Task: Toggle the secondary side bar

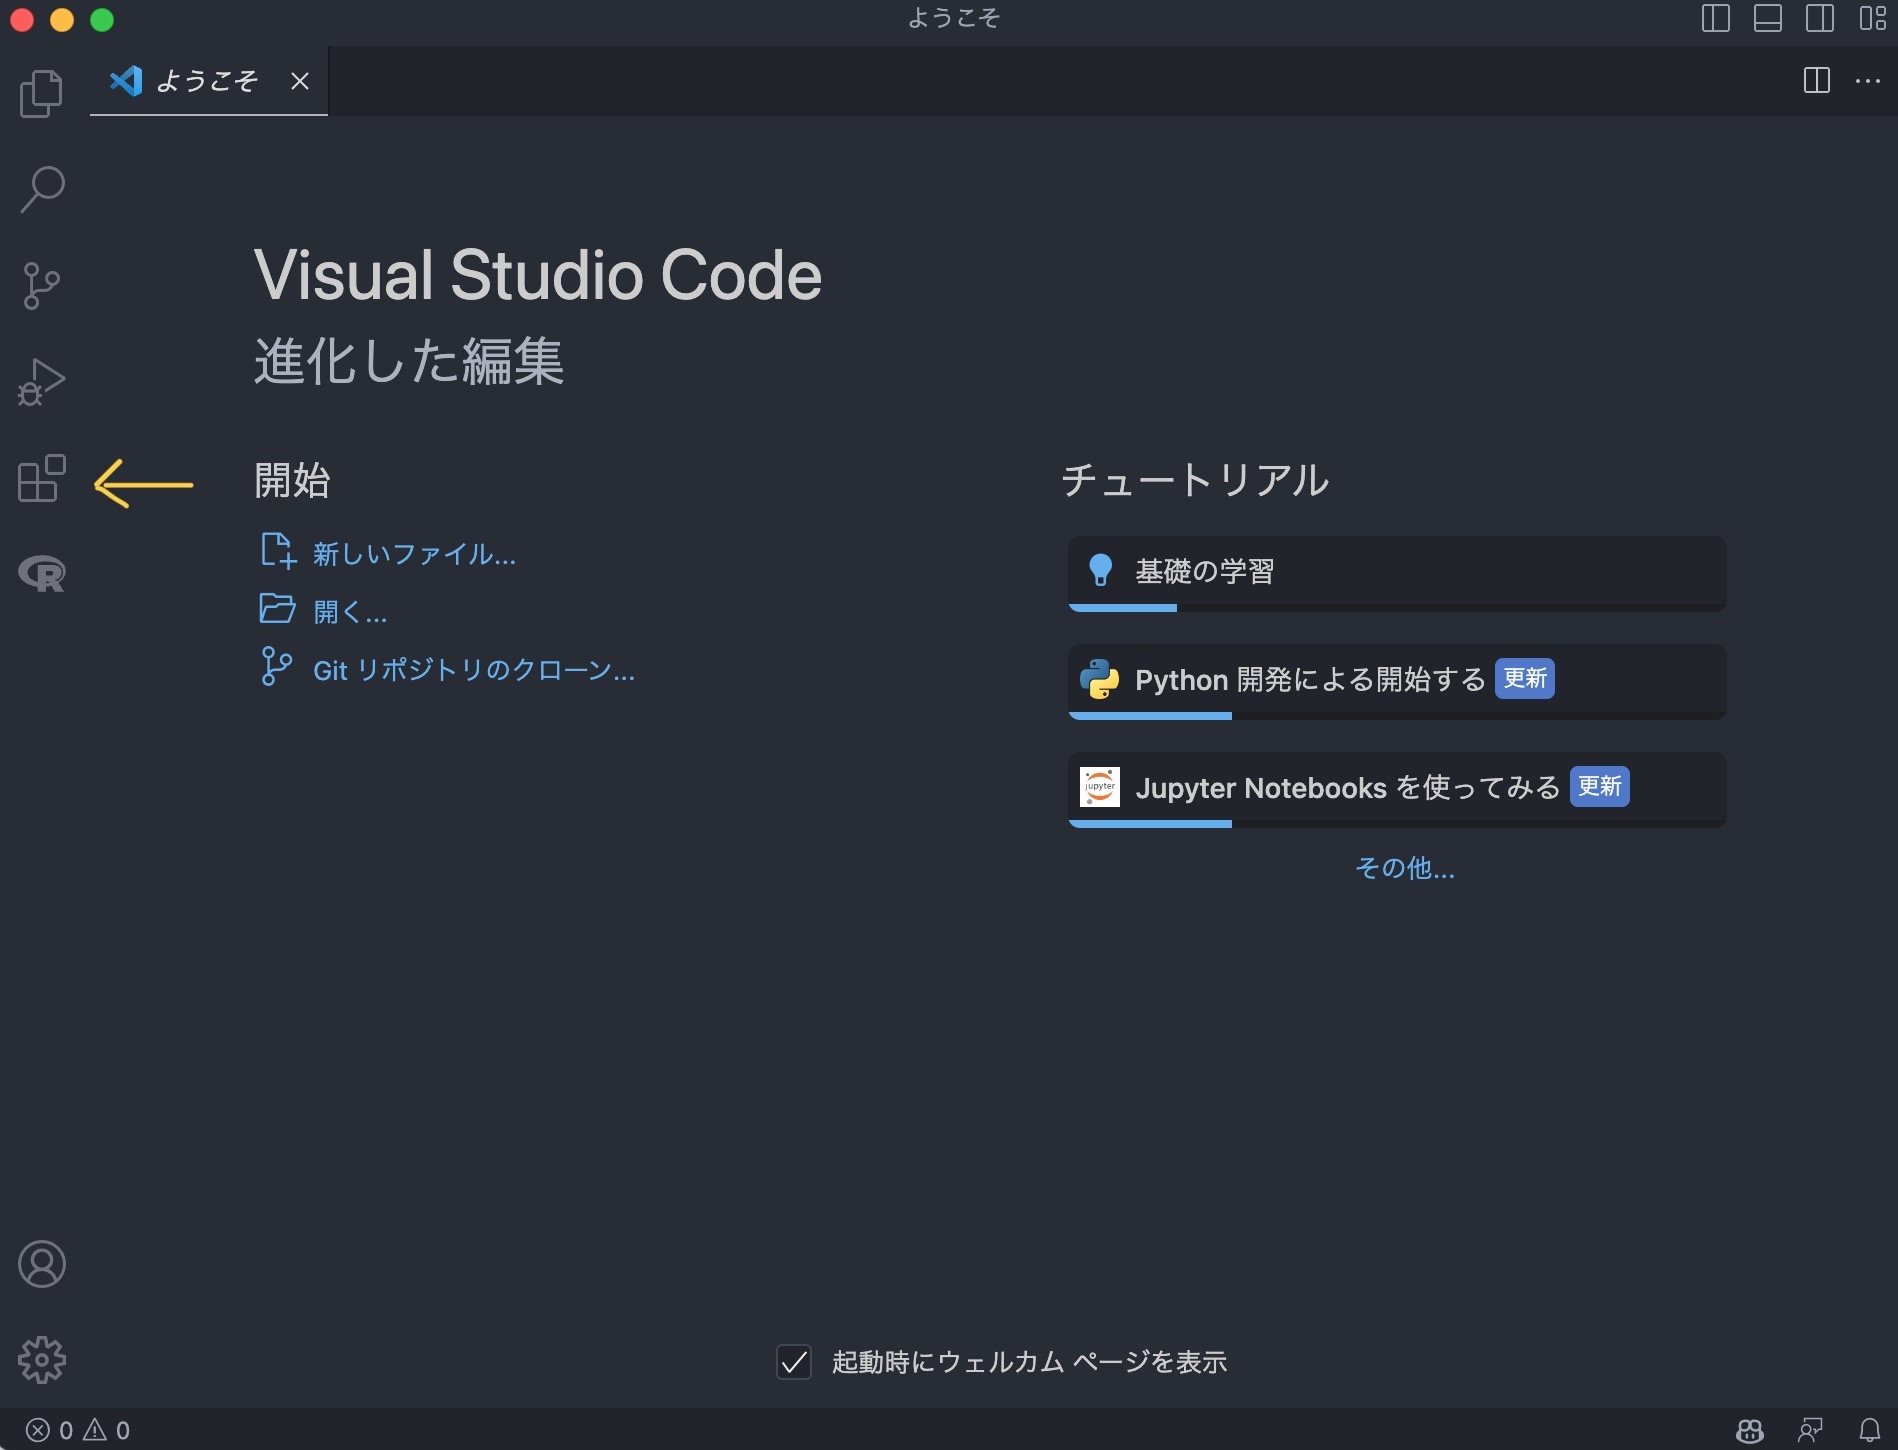Action: pyautogui.click(x=1819, y=19)
